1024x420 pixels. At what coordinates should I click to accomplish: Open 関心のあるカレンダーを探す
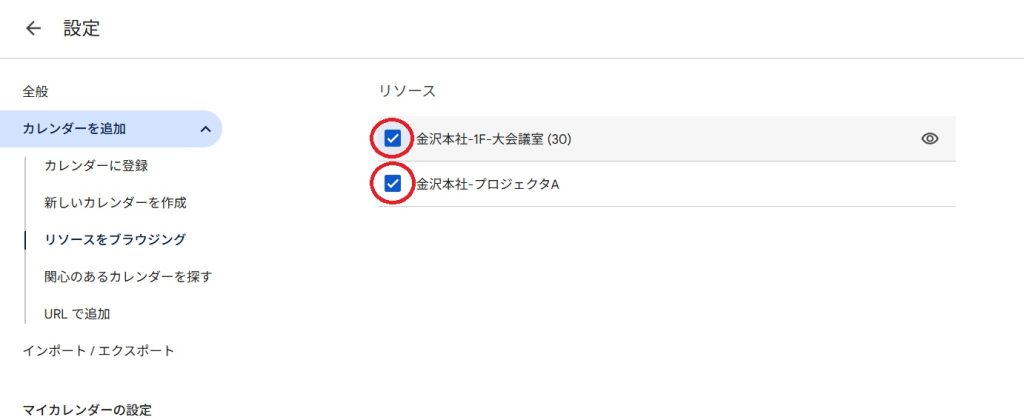point(128,277)
